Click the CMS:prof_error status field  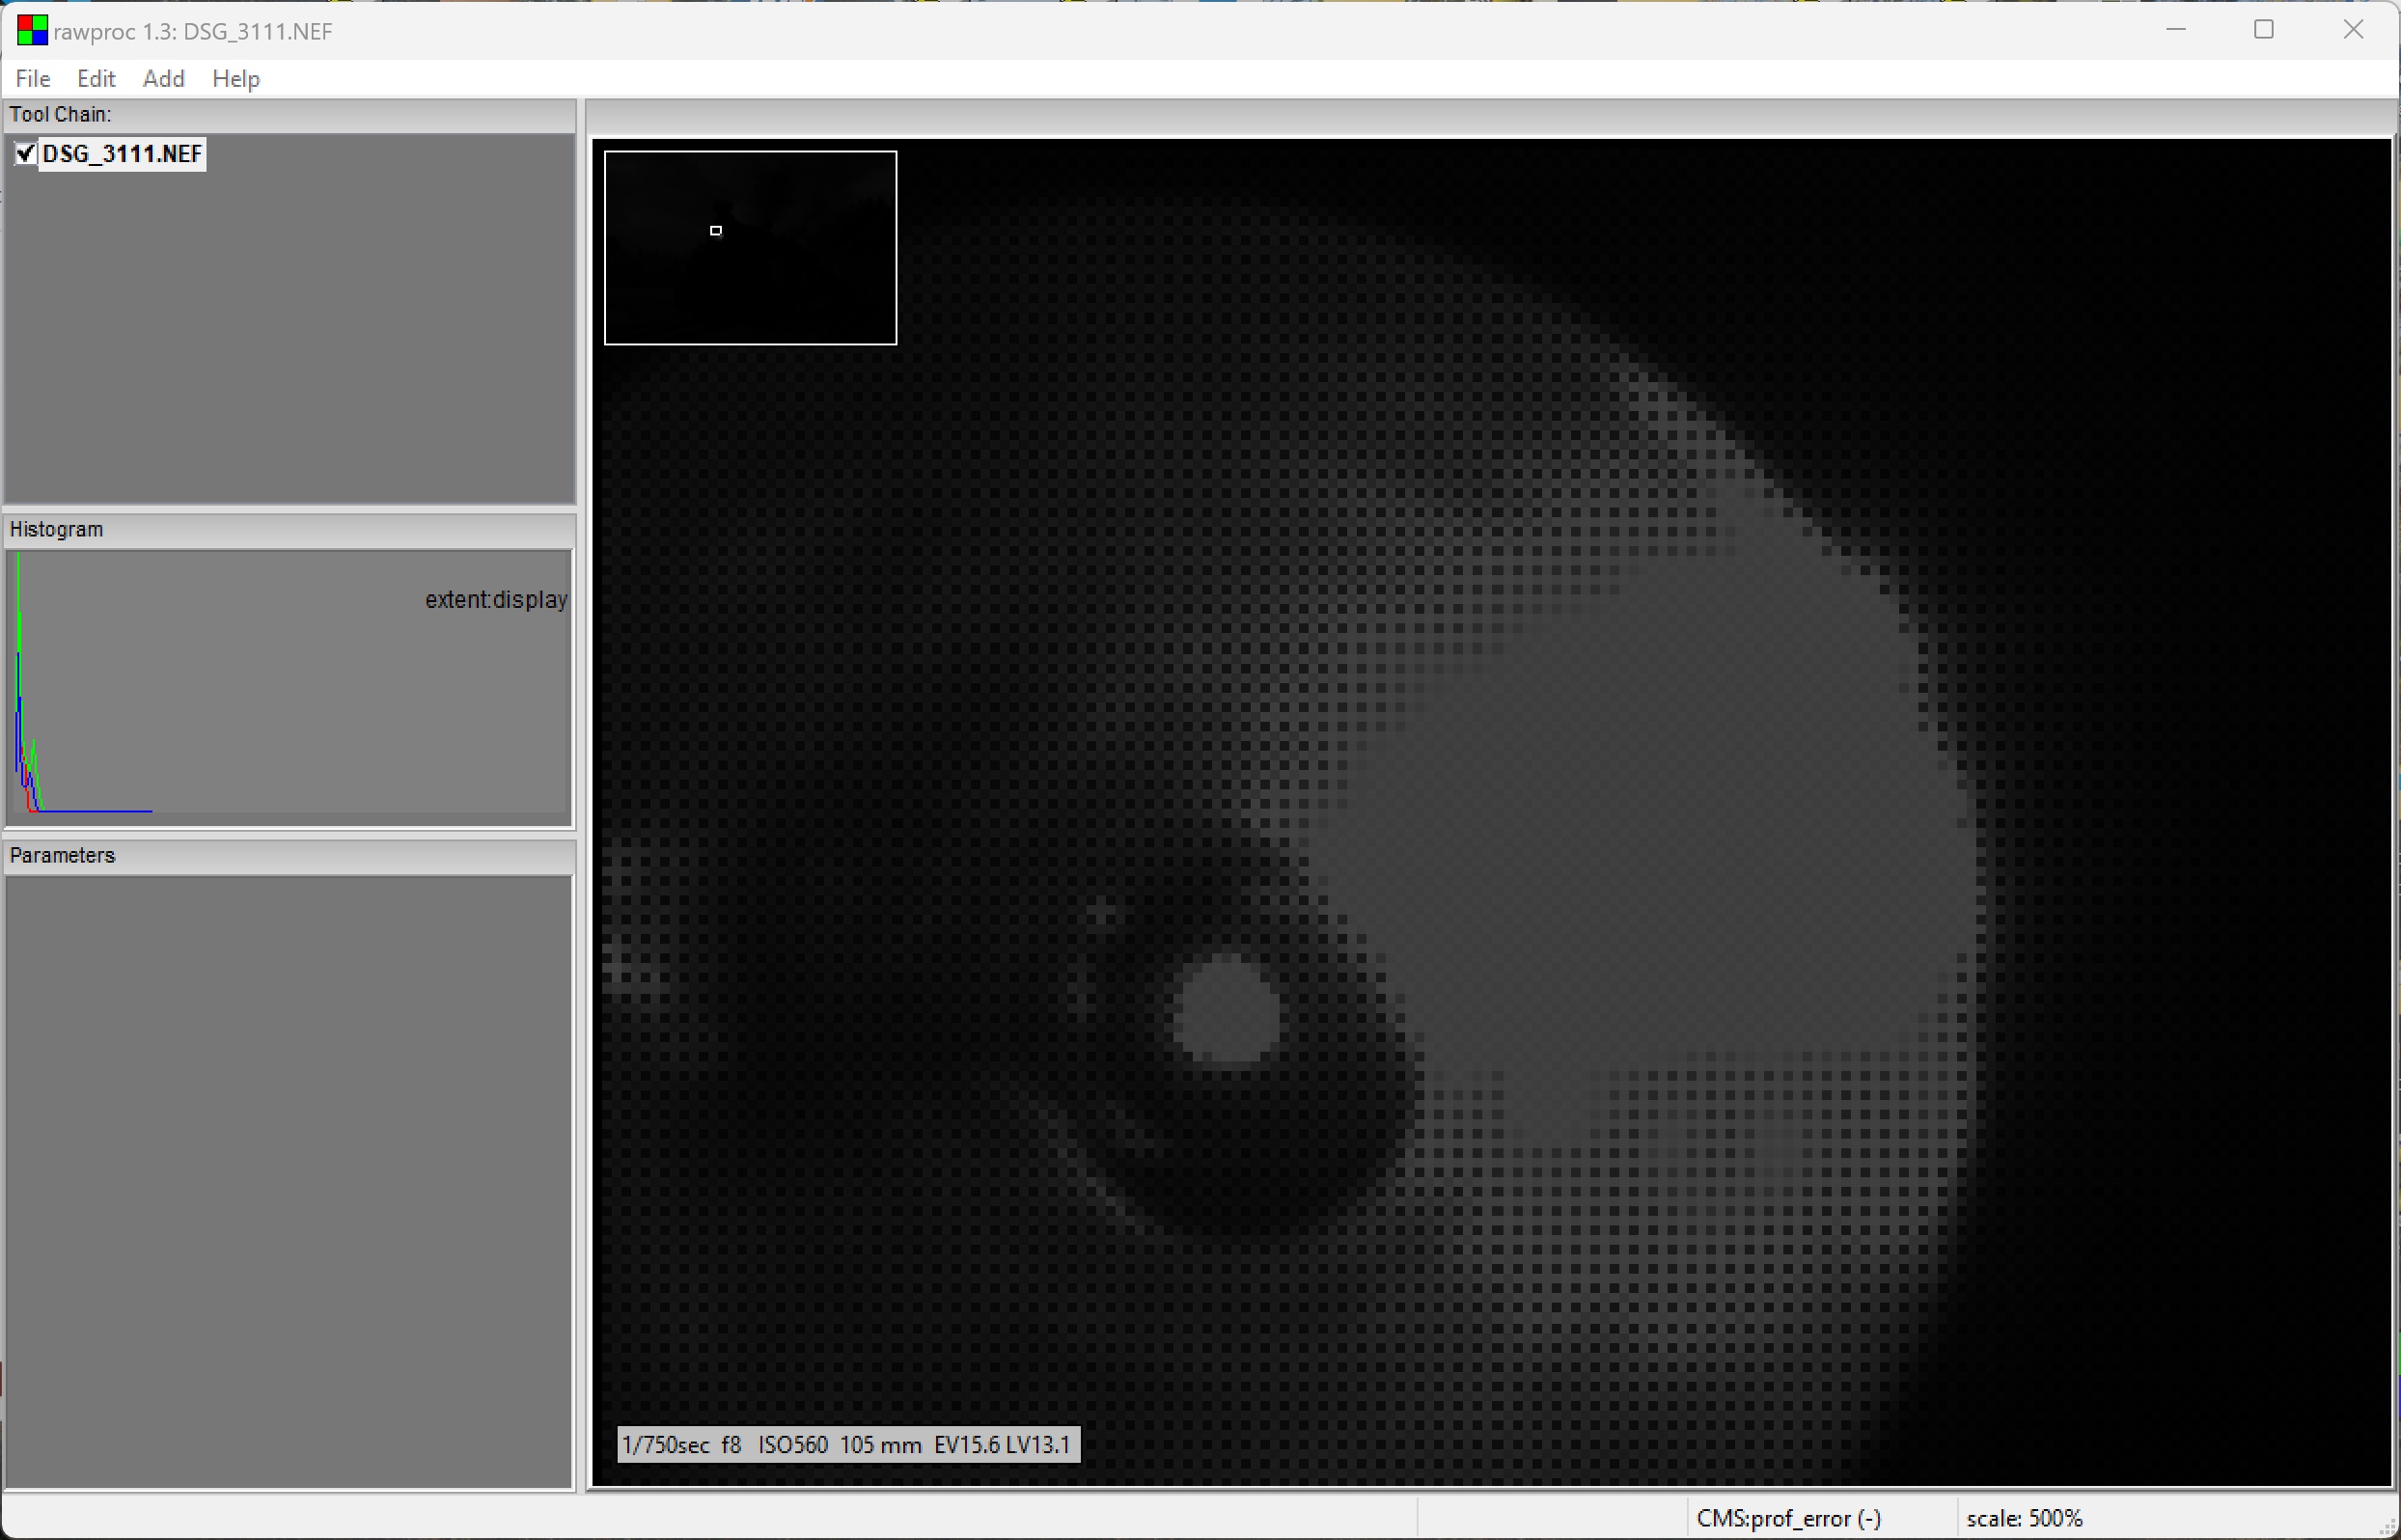click(x=1788, y=1519)
